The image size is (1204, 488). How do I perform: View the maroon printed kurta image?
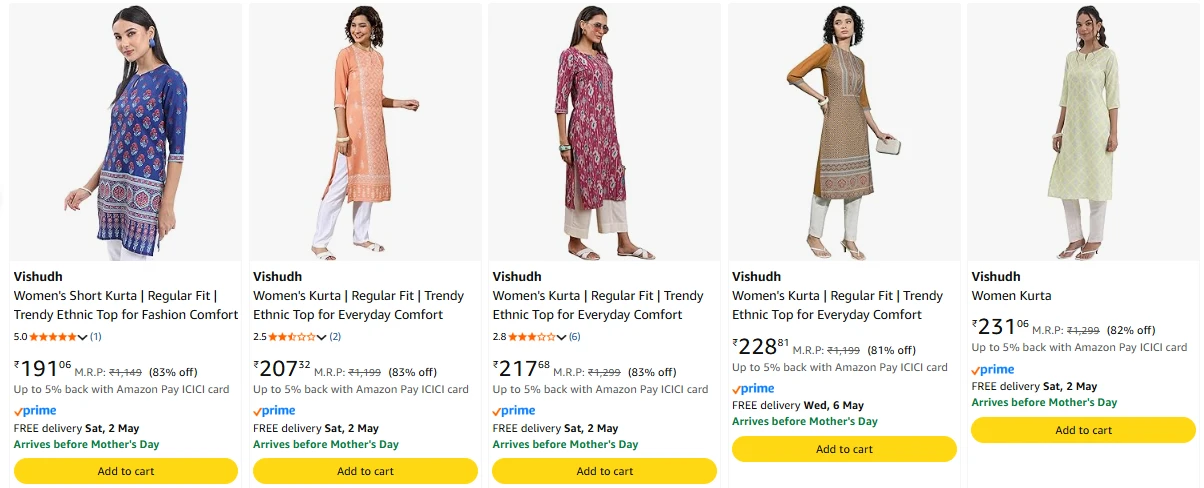click(x=604, y=132)
